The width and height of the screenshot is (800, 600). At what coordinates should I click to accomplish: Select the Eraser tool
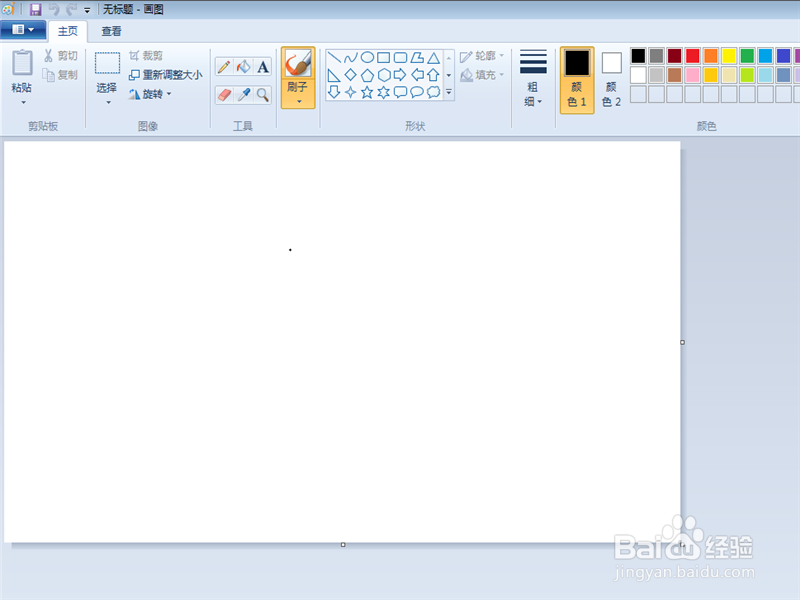coord(224,94)
